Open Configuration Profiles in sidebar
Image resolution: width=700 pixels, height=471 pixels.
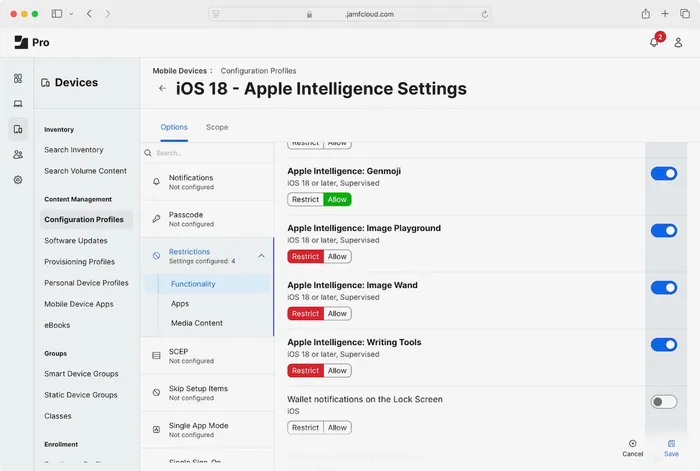click(x=86, y=220)
